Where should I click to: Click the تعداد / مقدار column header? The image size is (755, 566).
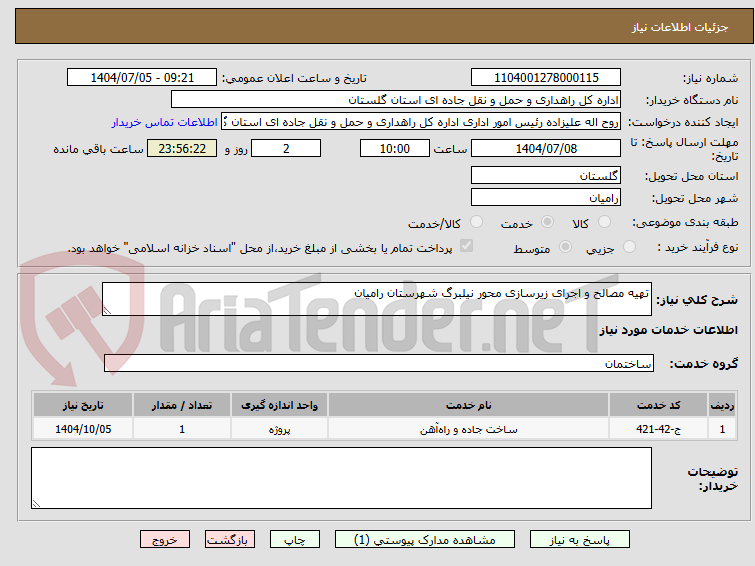click(x=182, y=405)
